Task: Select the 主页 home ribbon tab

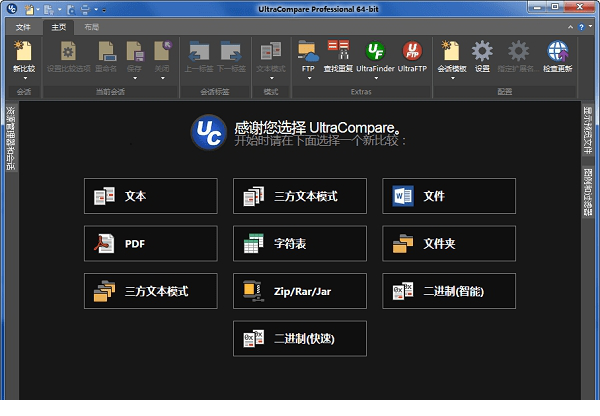Action: [x=59, y=27]
